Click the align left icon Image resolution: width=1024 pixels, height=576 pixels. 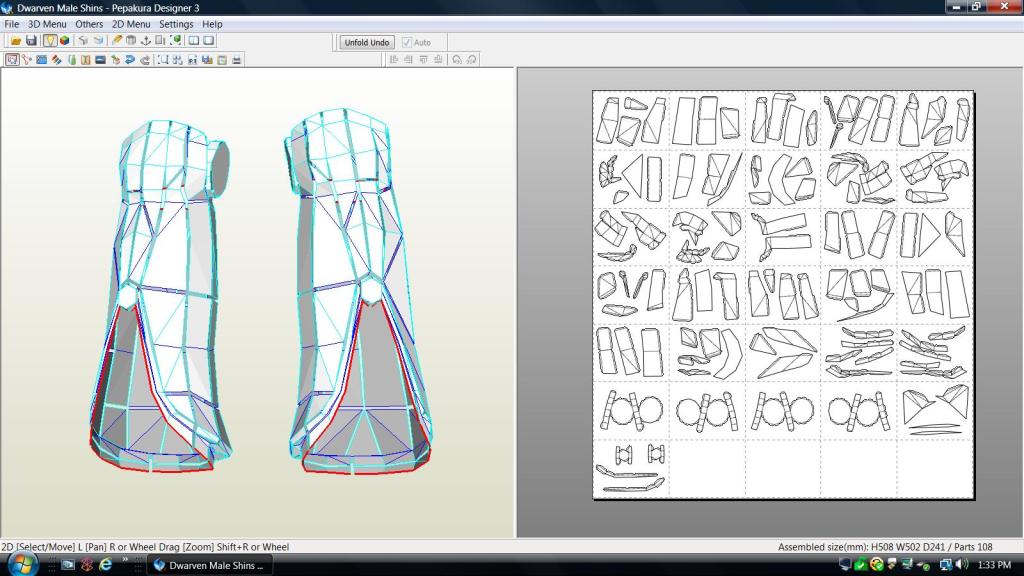tap(394, 59)
